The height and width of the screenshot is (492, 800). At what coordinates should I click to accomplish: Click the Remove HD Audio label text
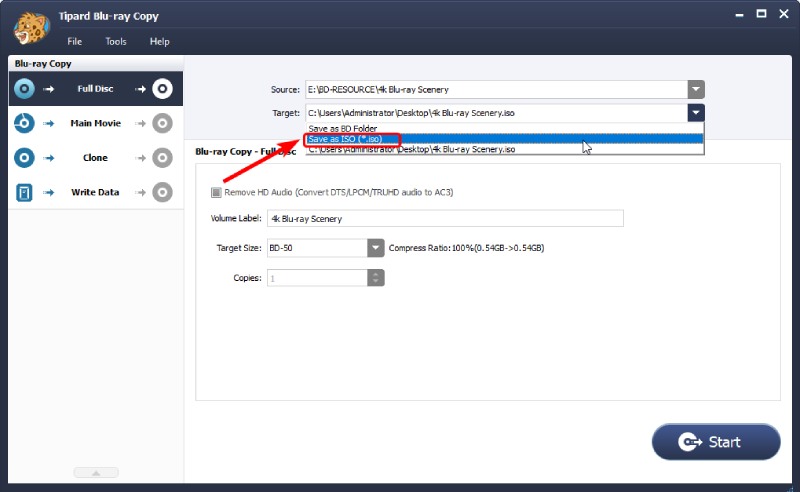coord(339,192)
